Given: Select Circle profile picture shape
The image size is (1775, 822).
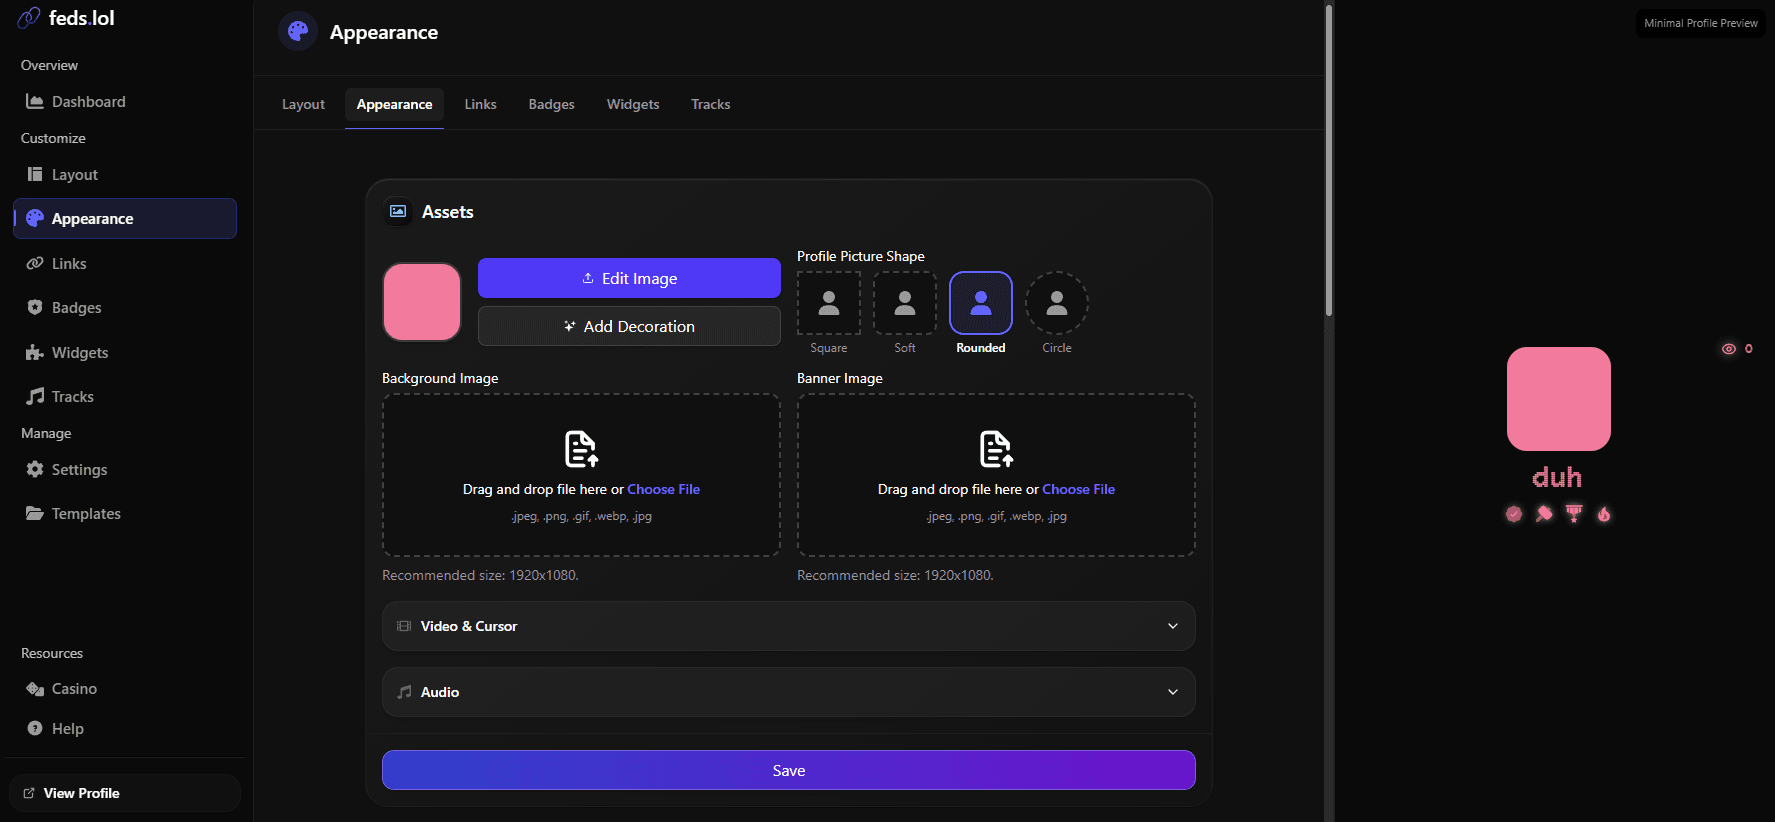Looking at the screenshot, I should (1057, 303).
